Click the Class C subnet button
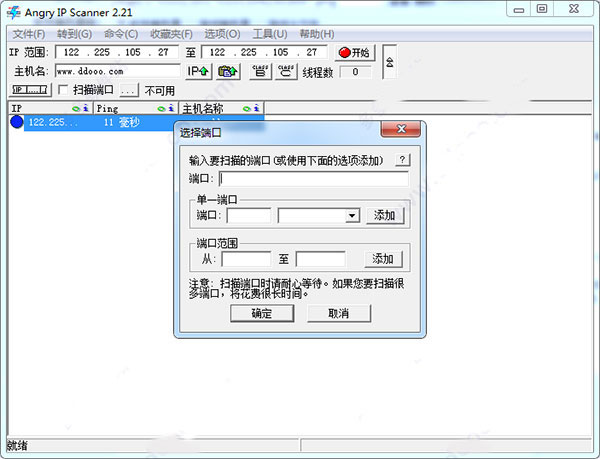Viewport: 600px width, 459px height. 287,71
